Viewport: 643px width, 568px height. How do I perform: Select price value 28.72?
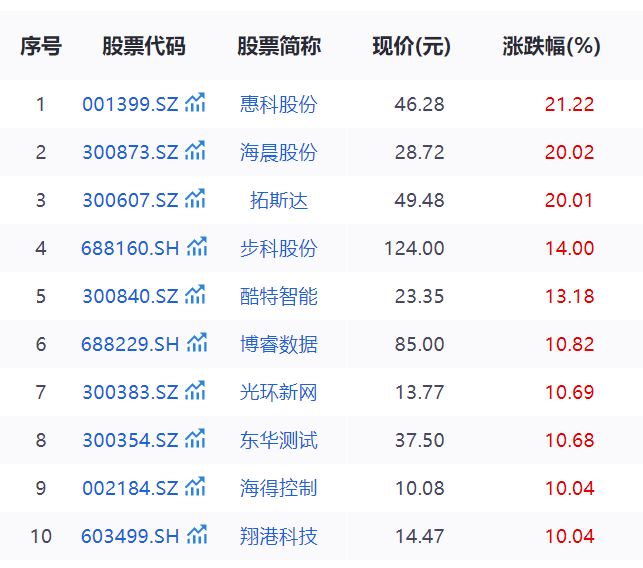420,152
